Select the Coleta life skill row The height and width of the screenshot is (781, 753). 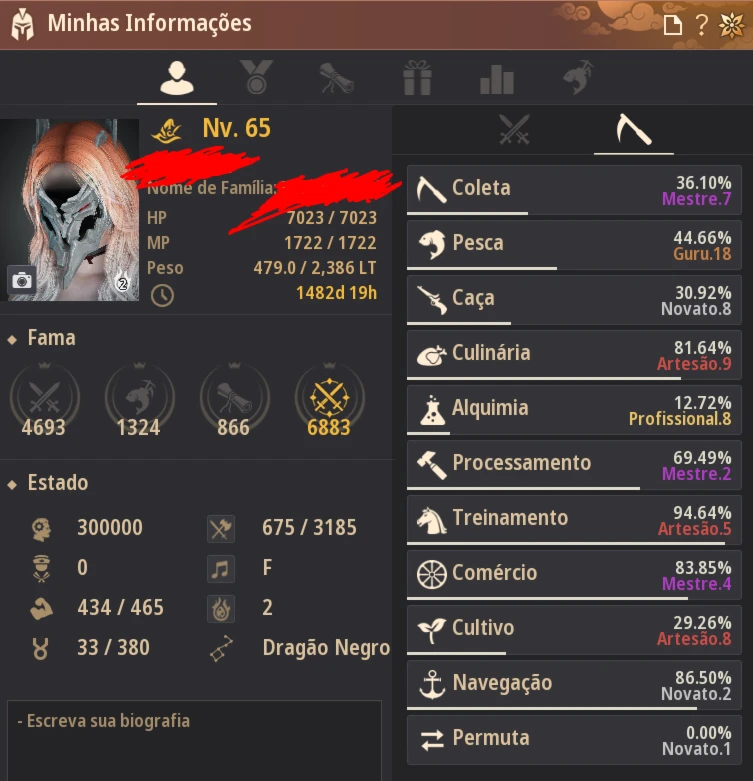(574, 190)
